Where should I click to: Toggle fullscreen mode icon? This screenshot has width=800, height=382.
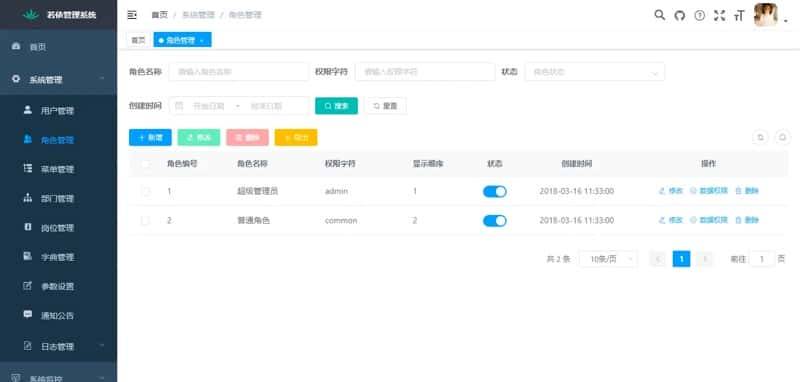pos(719,15)
